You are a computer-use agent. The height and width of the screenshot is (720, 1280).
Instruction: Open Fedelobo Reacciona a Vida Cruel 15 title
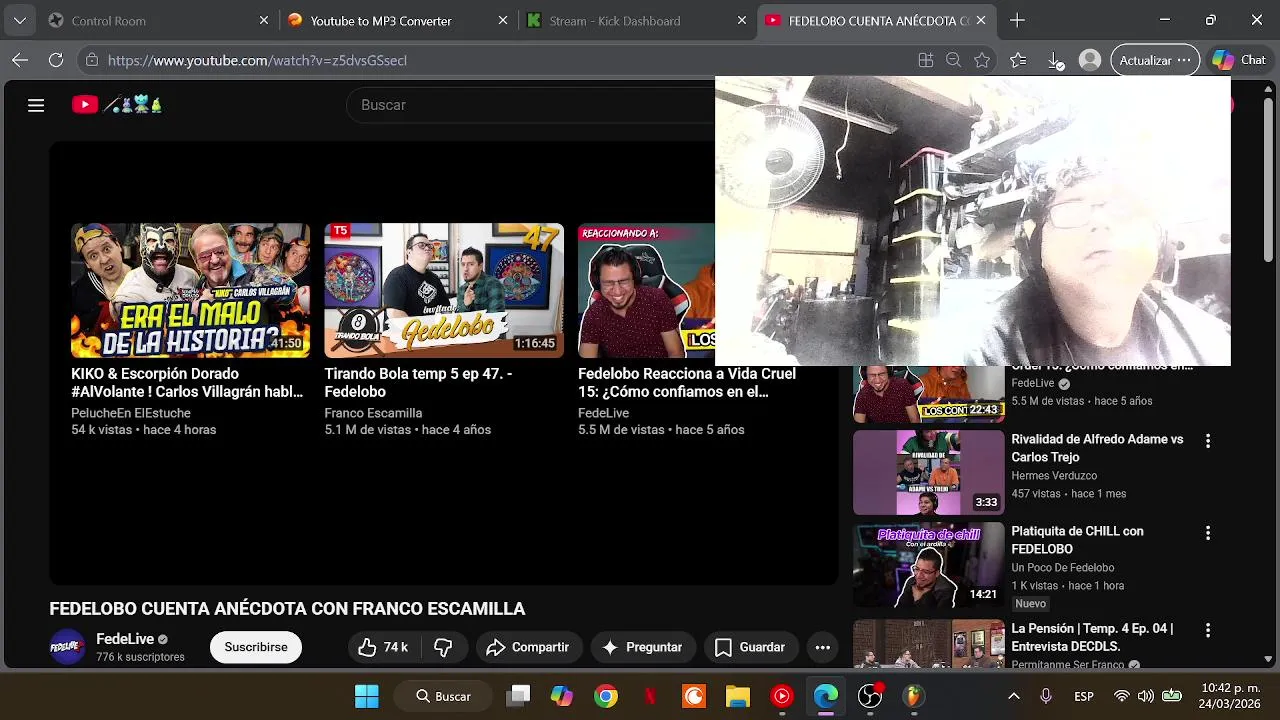tap(687, 383)
